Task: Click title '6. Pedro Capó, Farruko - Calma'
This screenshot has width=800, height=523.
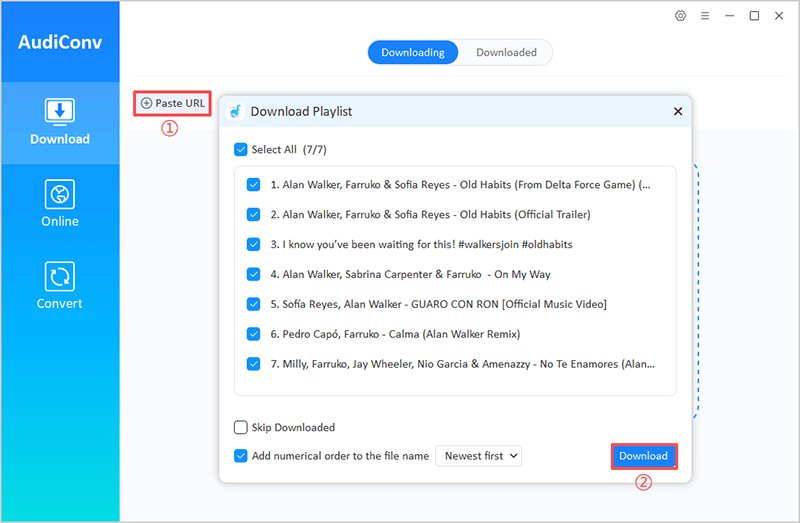Action: click(x=395, y=334)
